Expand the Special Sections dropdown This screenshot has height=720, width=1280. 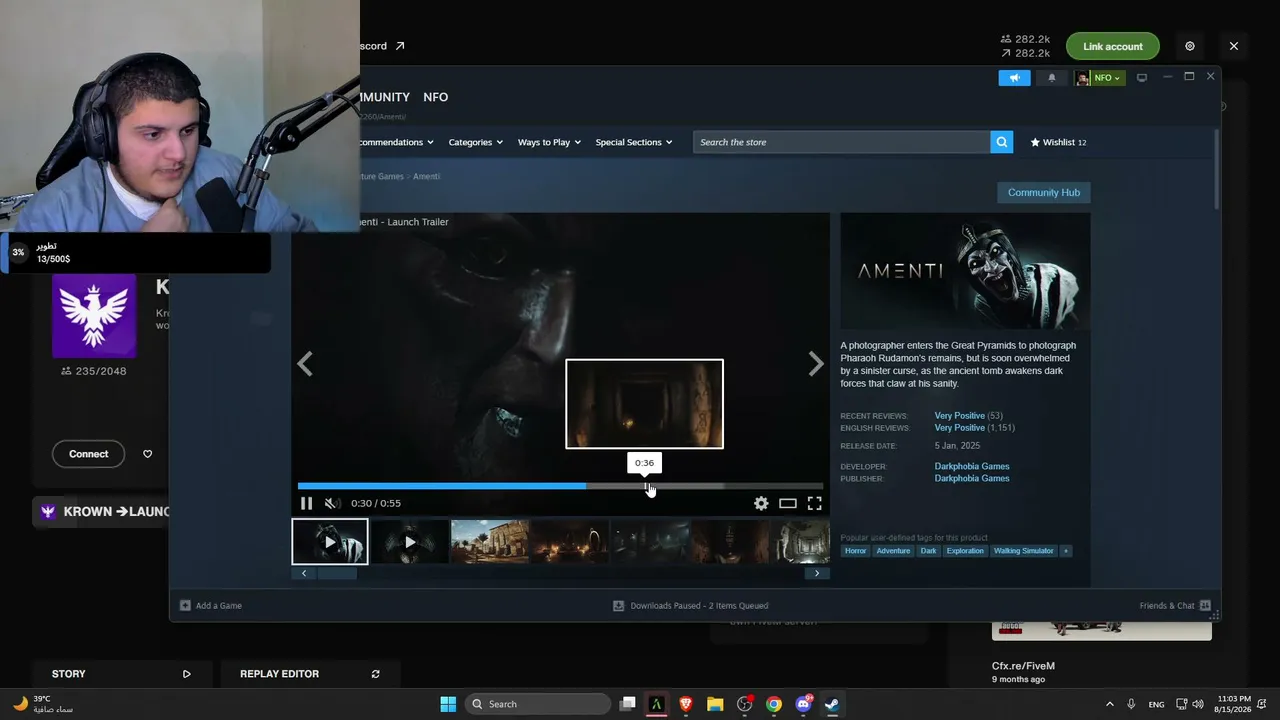coord(634,142)
